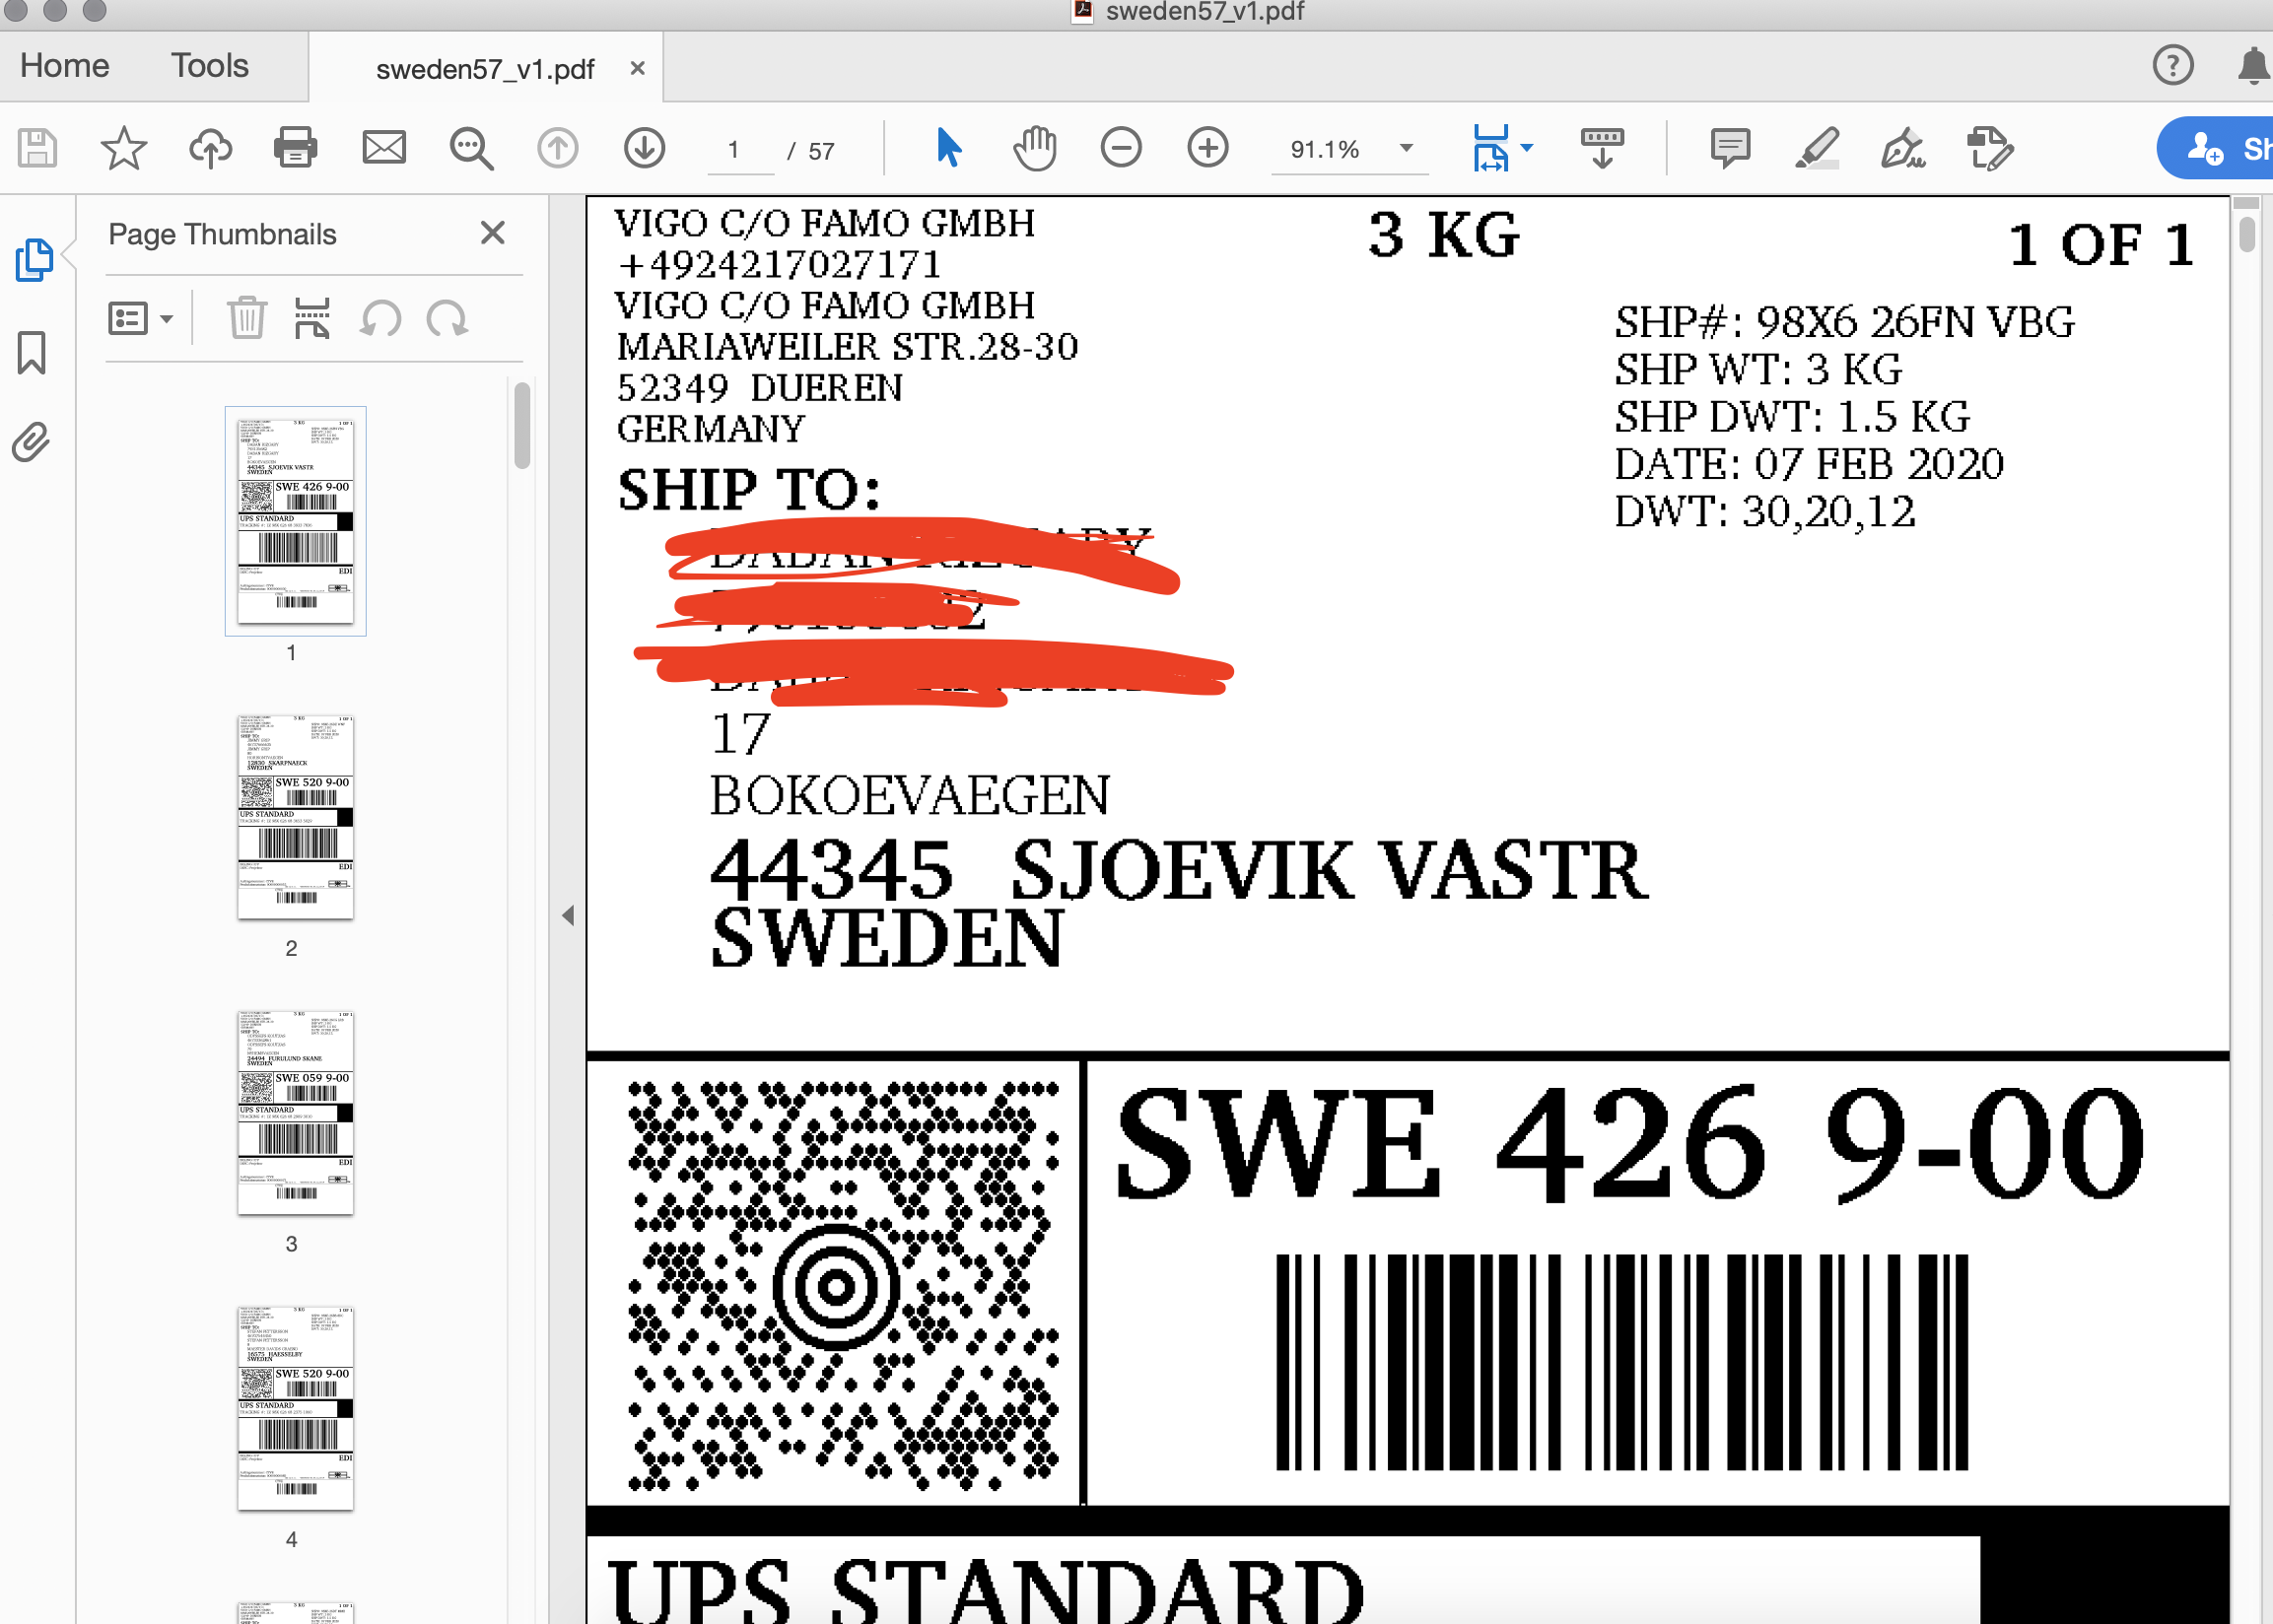The height and width of the screenshot is (1624, 2273).
Task: Click the thumbnails panel scrollbar
Action: pos(522,425)
